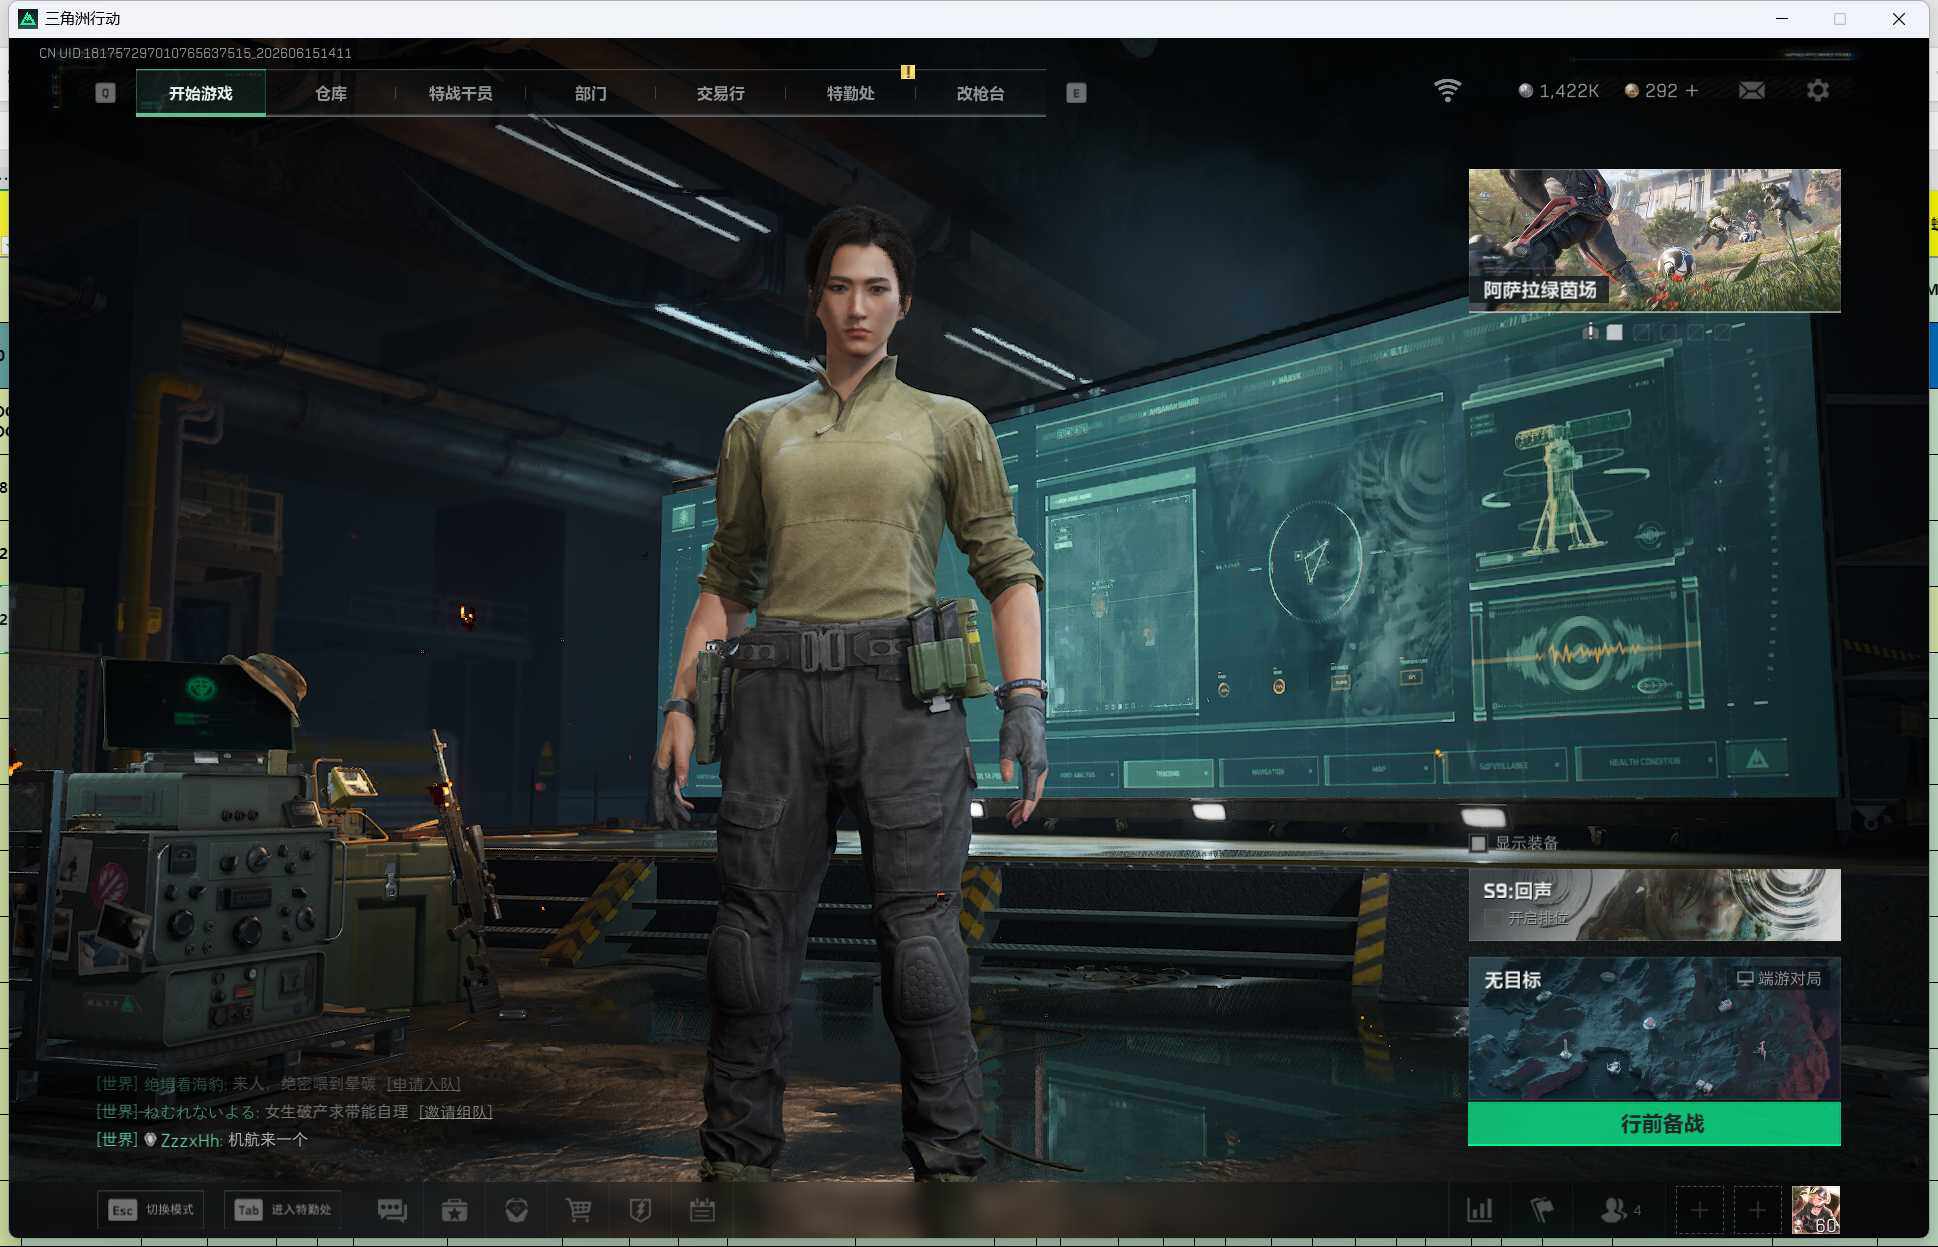Switch to the 仓库 tab
The image size is (1938, 1247).
(331, 93)
